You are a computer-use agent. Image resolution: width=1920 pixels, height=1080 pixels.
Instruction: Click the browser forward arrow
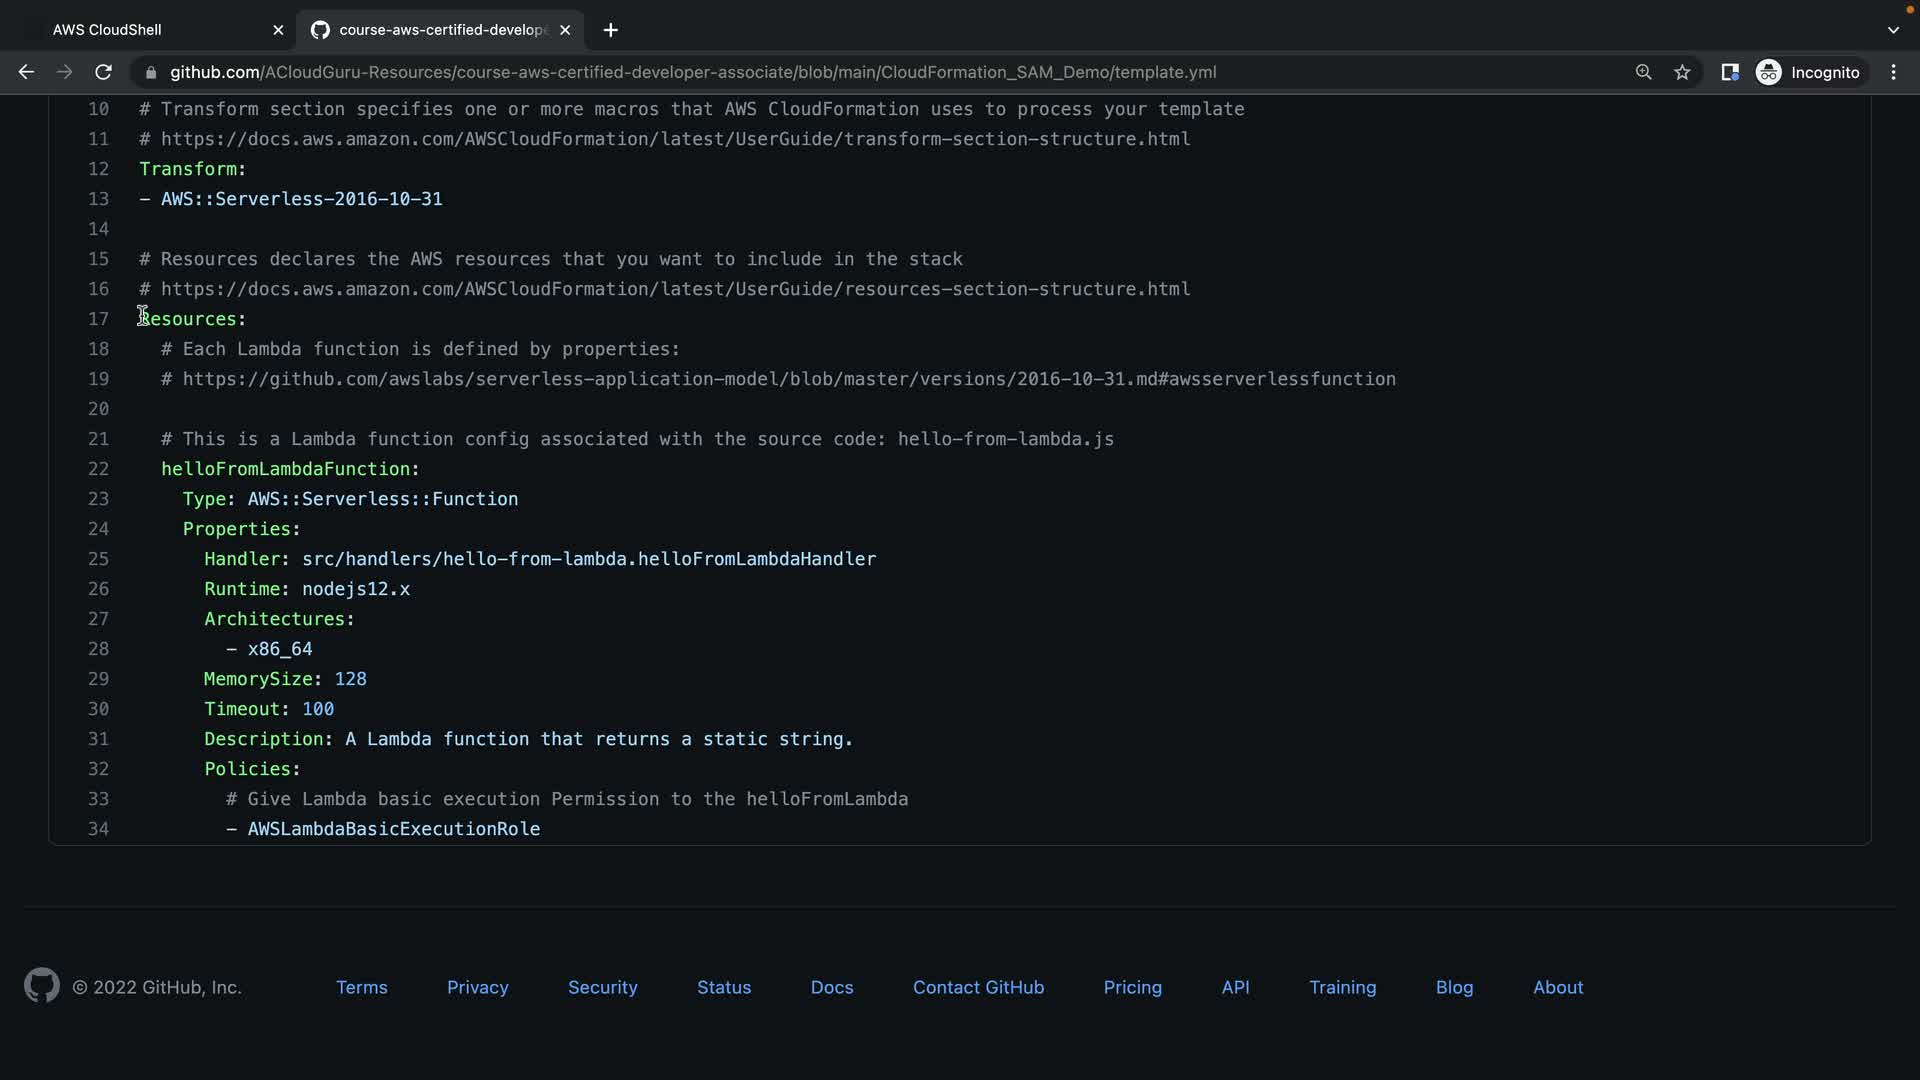click(64, 72)
